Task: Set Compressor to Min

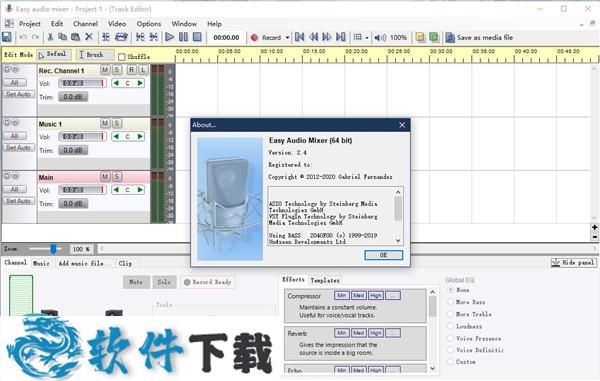Action: (341, 296)
